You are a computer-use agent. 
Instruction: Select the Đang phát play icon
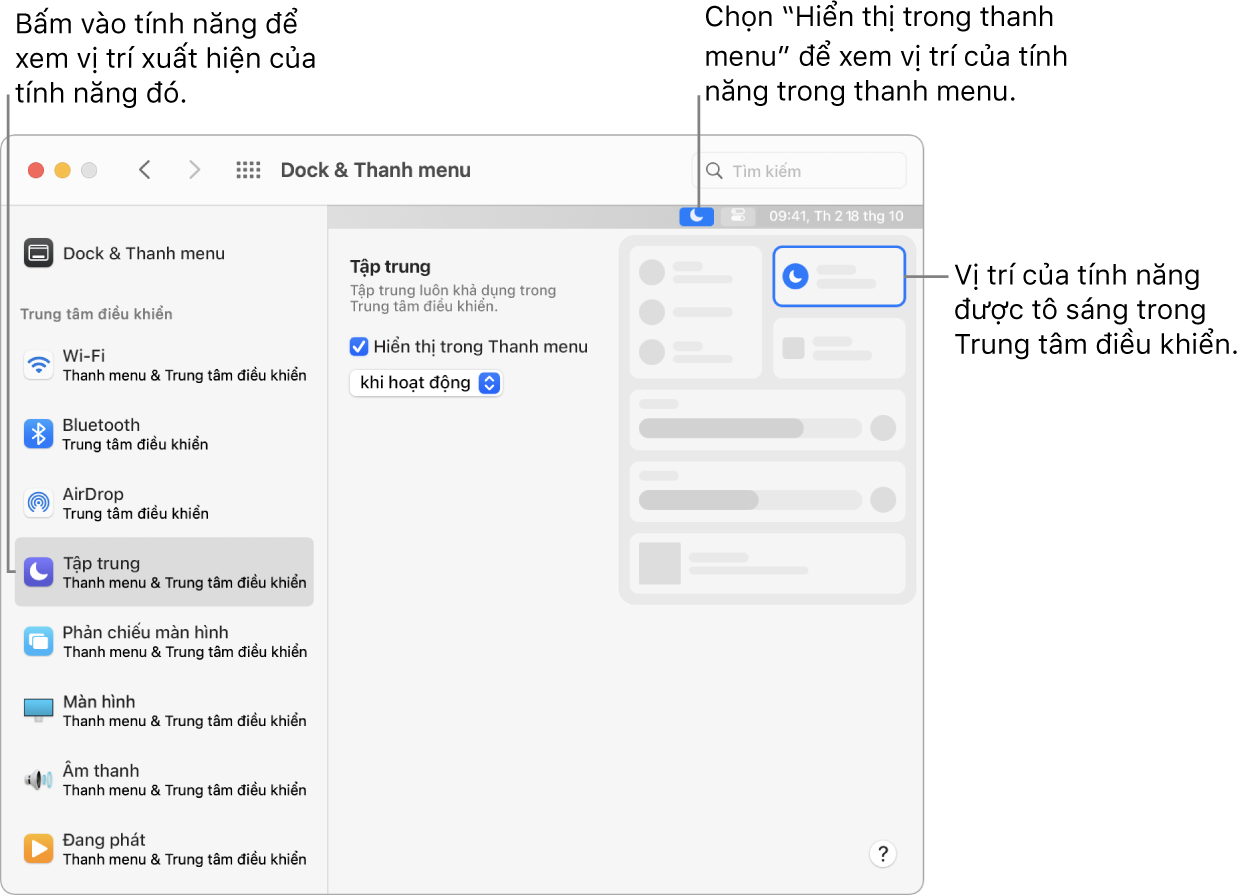click(x=39, y=849)
